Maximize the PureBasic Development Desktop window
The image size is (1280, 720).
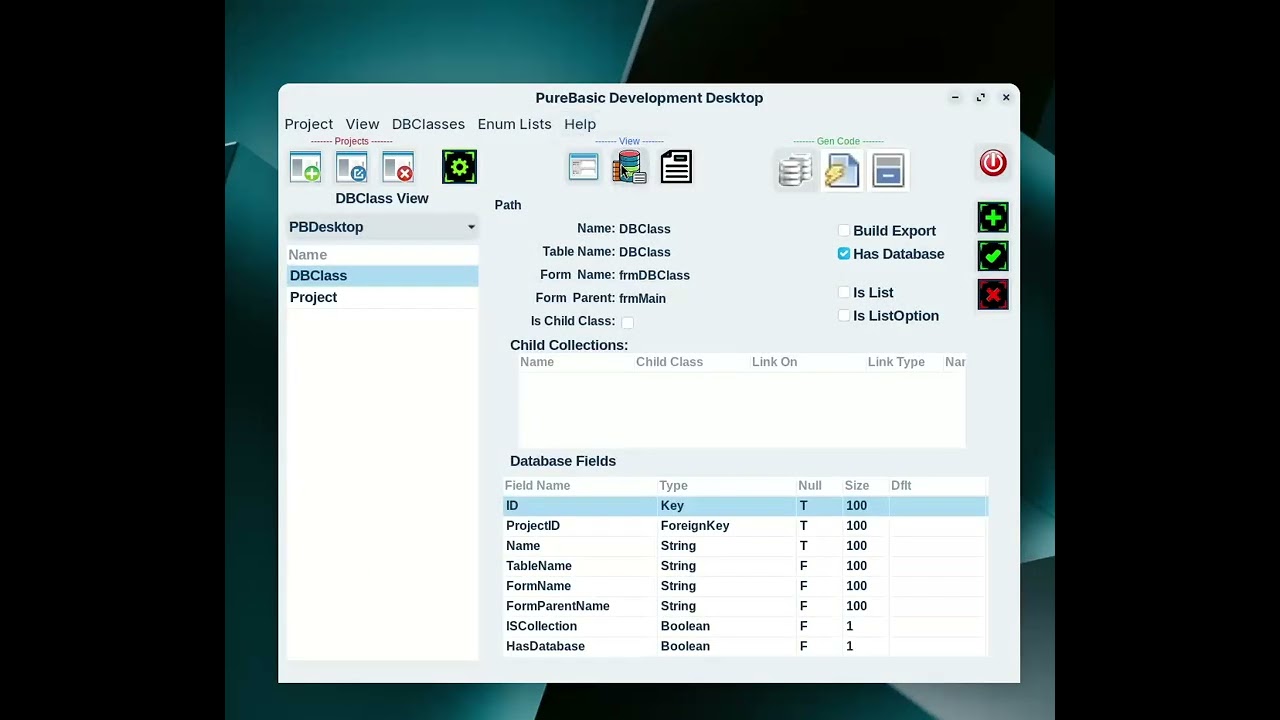tap(981, 97)
